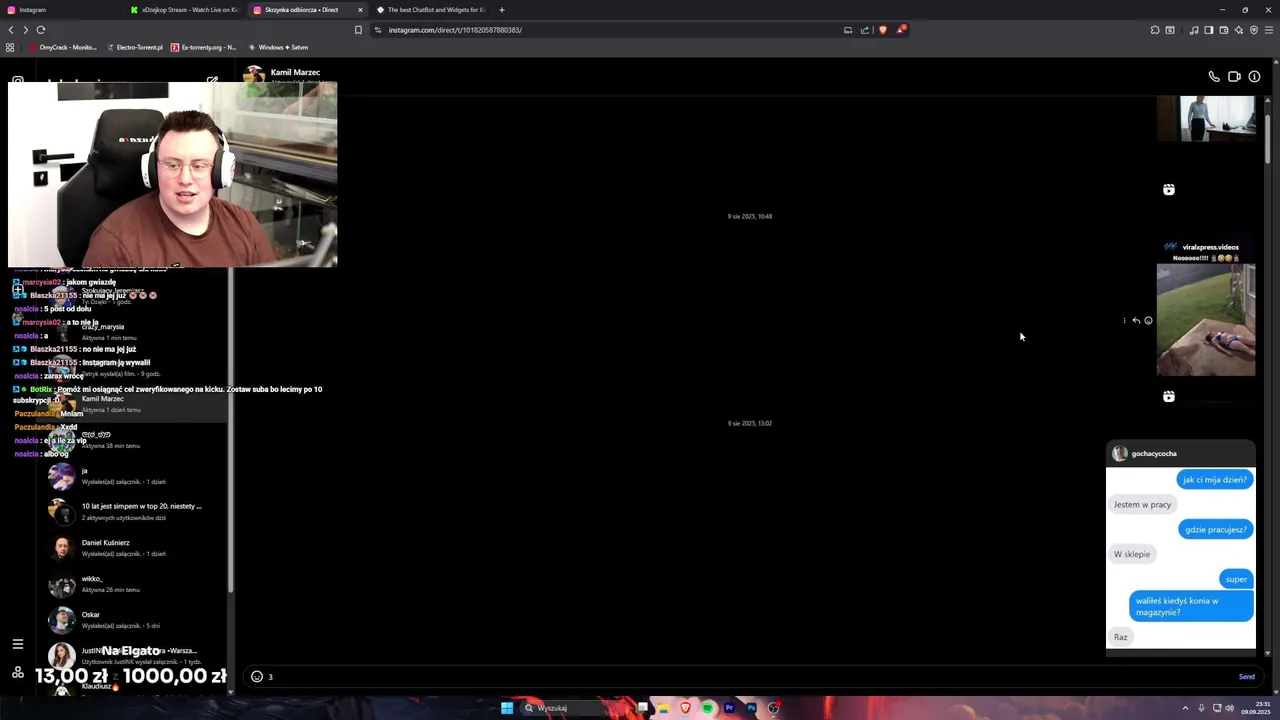Open Windows Satvrn bookmark

point(278,47)
